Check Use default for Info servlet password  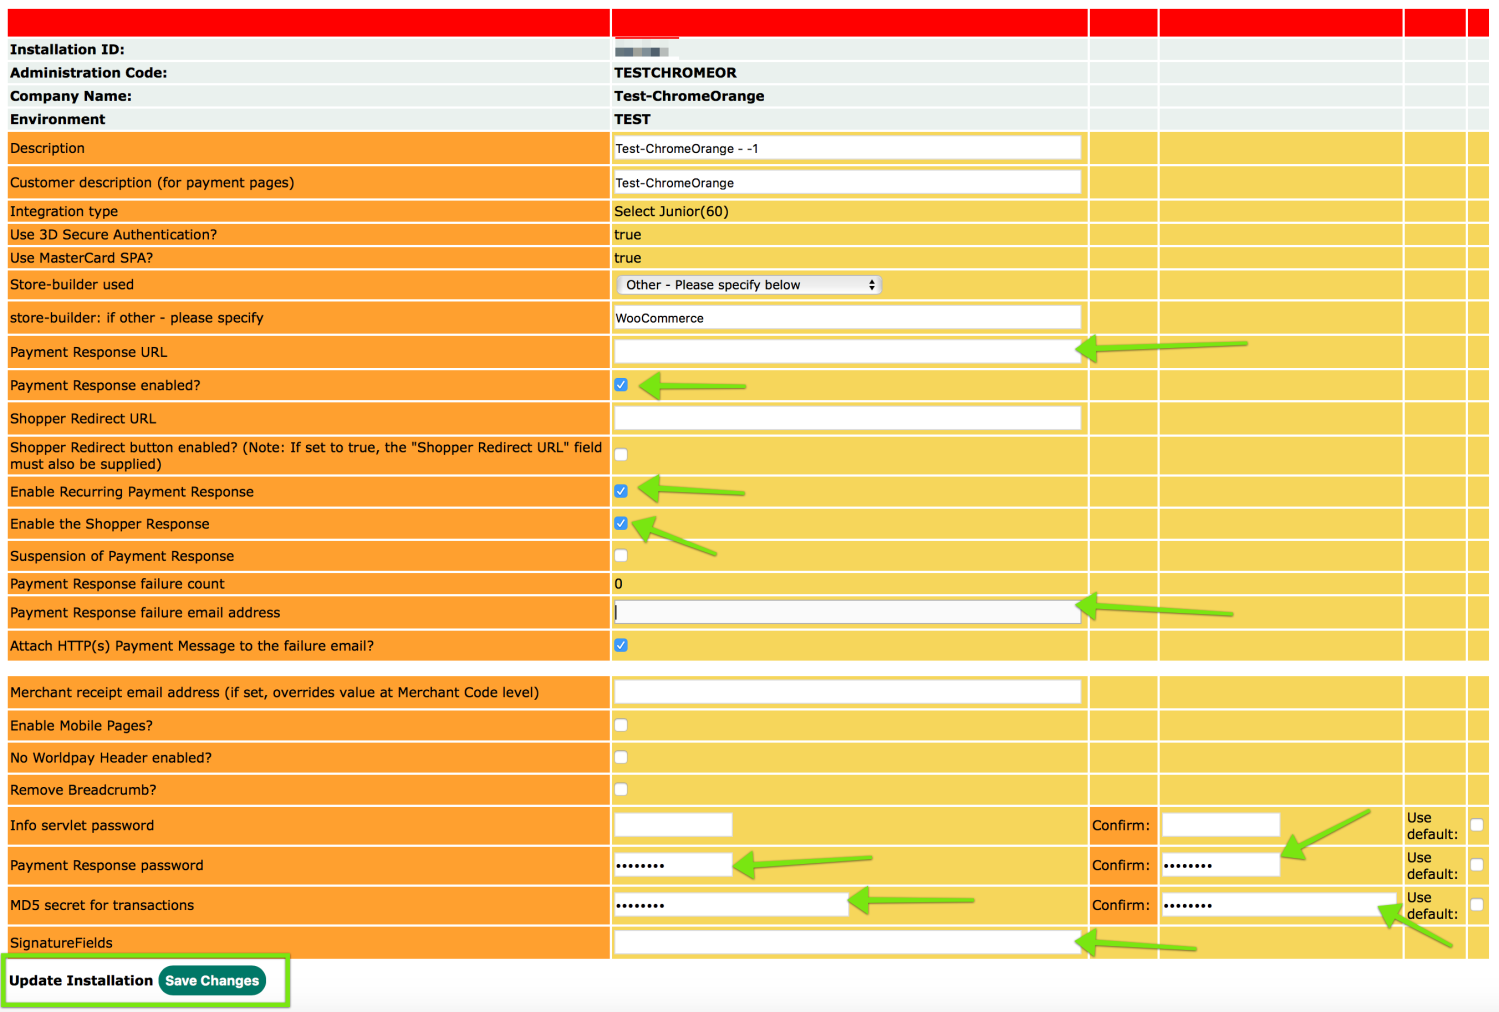coord(1477,825)
